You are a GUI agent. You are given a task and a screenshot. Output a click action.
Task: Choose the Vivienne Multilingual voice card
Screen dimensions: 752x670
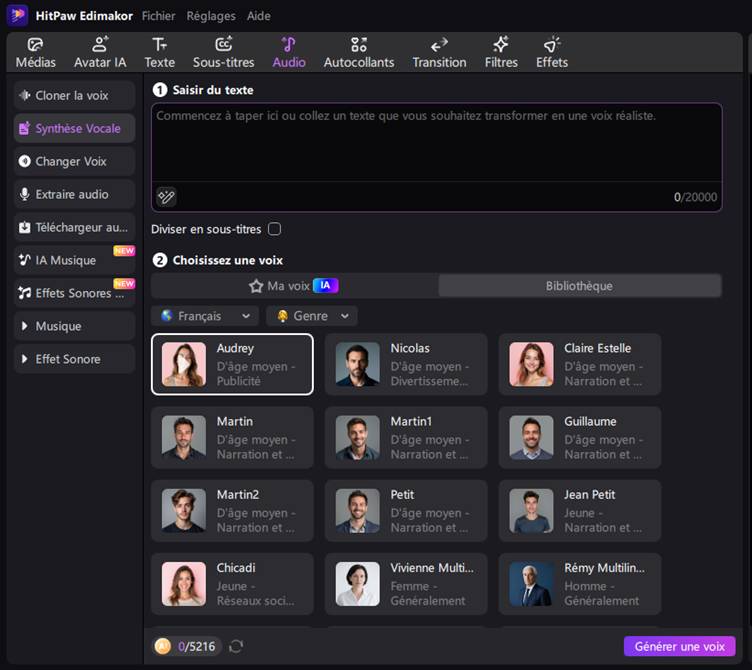[x=406, y=584]
